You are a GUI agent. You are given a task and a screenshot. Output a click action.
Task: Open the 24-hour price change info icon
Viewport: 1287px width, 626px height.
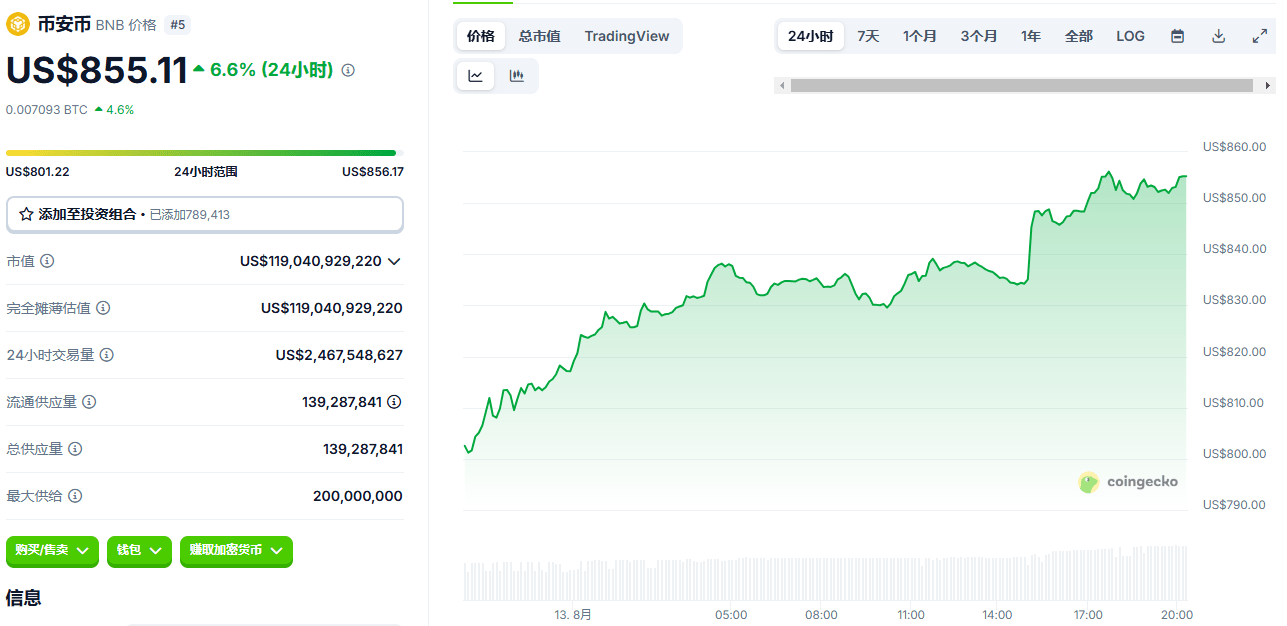coord(348,70)
